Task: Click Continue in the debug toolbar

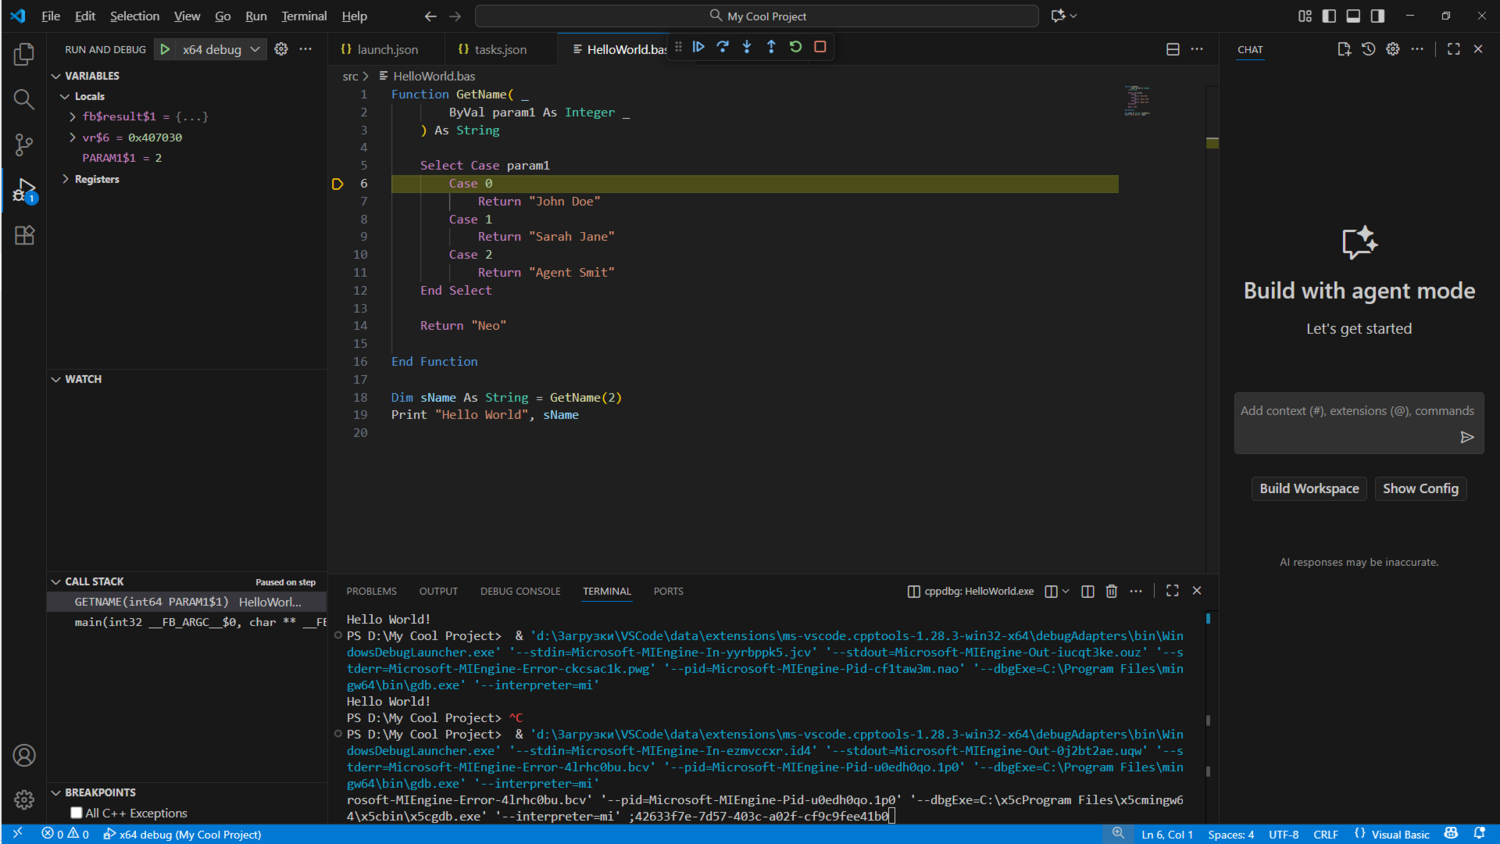Action: click(698, 47)
